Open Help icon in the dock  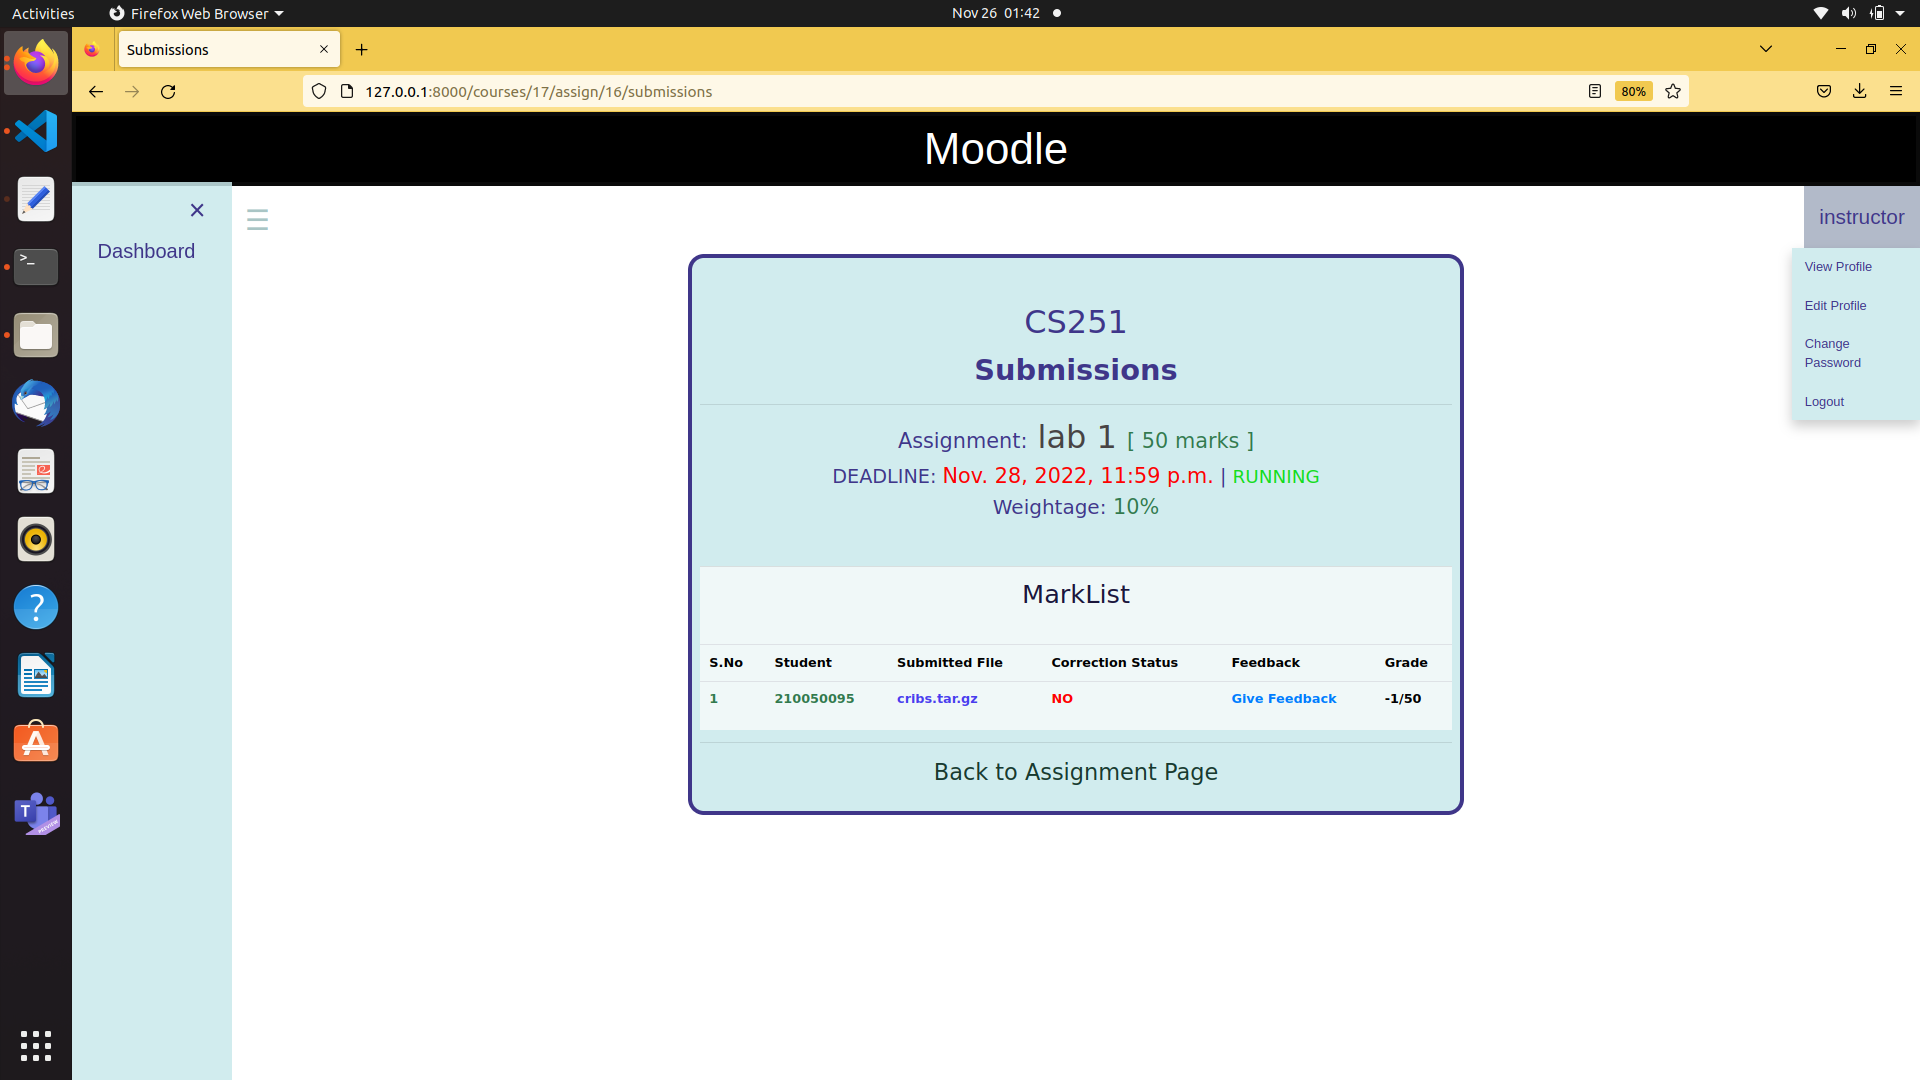point(36,607)
